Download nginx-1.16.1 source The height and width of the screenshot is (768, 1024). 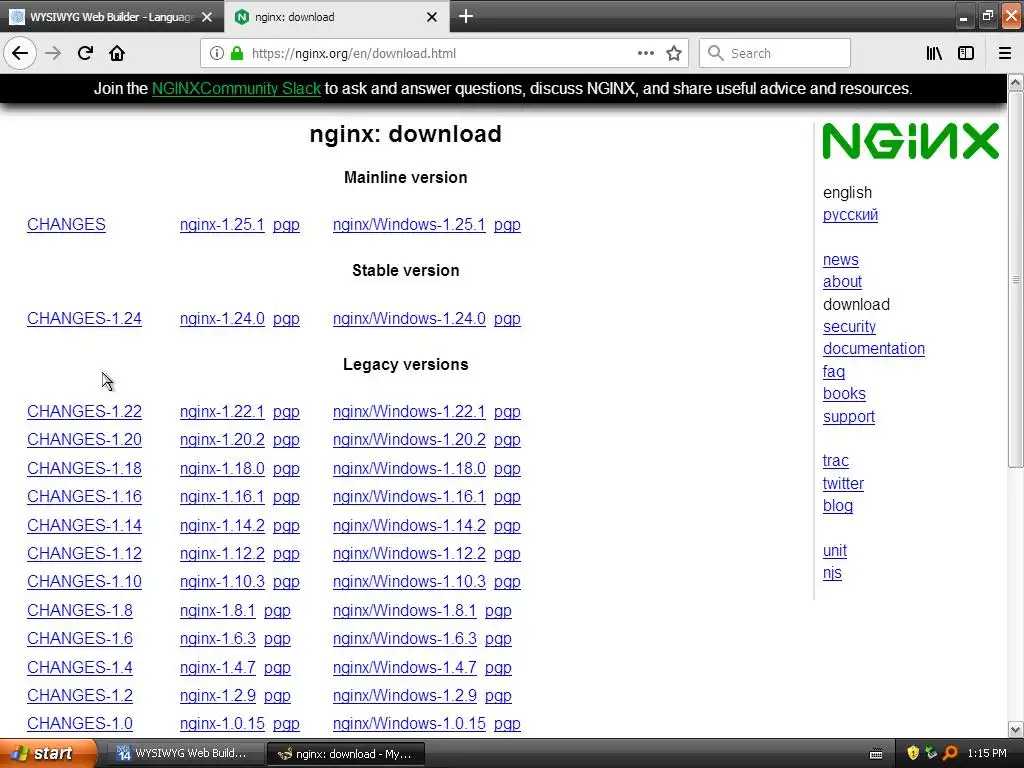[x=222, y=497]
